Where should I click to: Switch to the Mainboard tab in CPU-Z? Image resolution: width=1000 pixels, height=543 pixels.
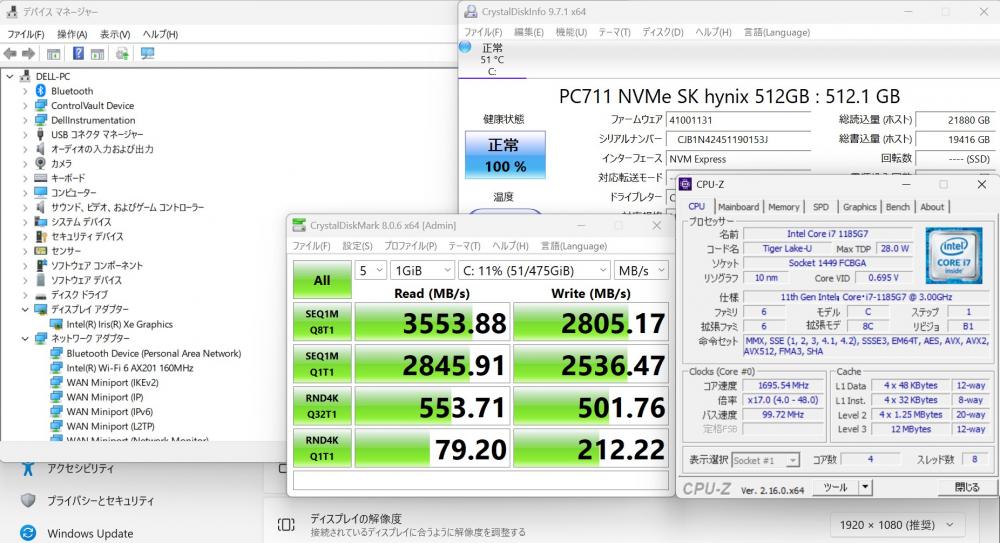pos(738,207)
